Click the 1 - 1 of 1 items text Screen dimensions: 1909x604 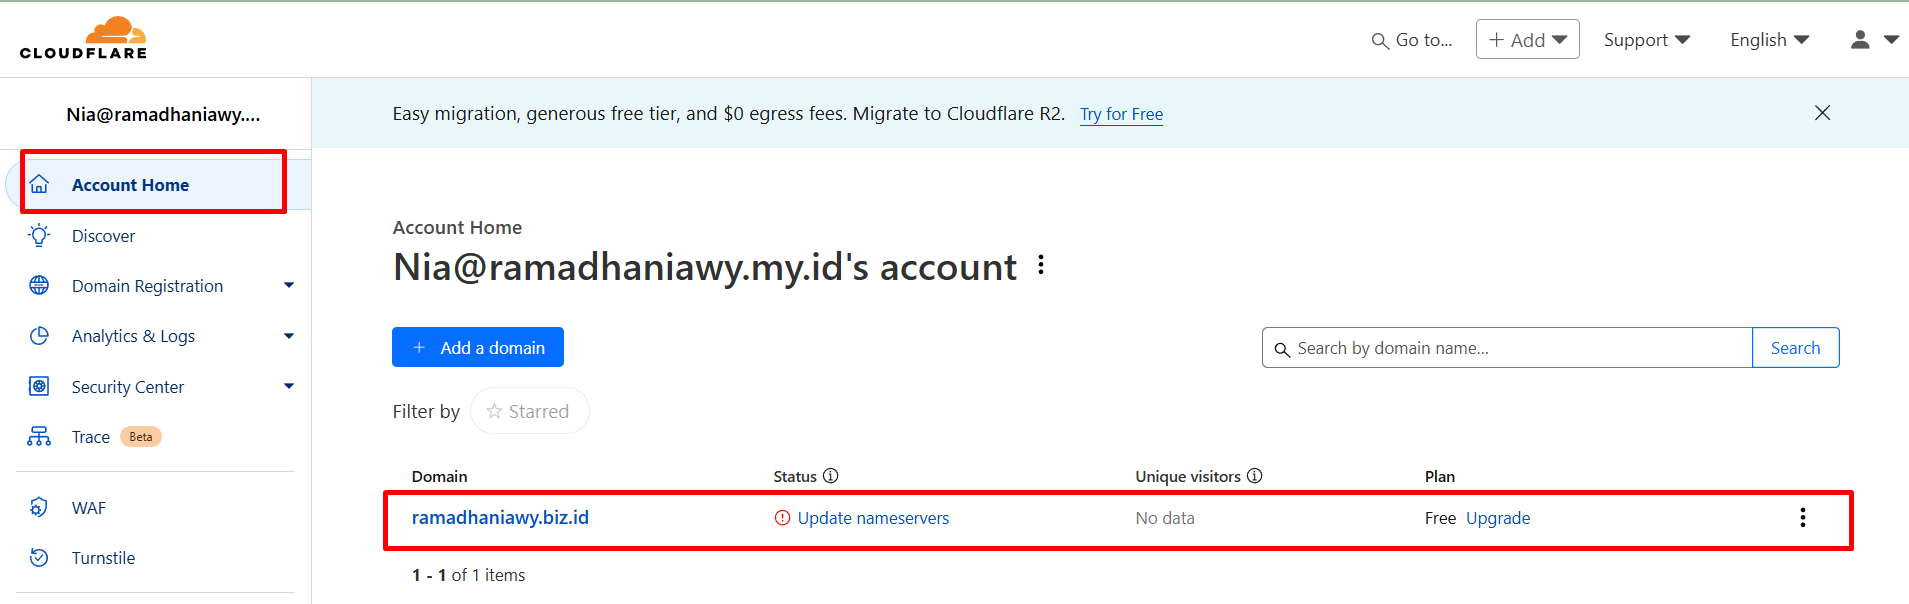(x=468, y=575)
